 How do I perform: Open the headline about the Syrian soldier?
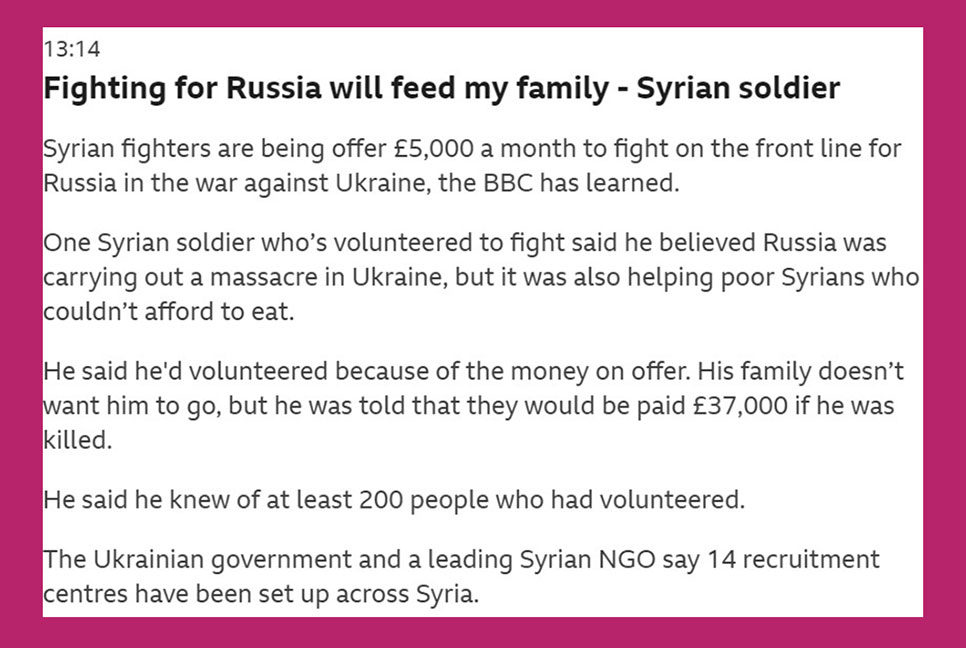click(x=441, y=88)
